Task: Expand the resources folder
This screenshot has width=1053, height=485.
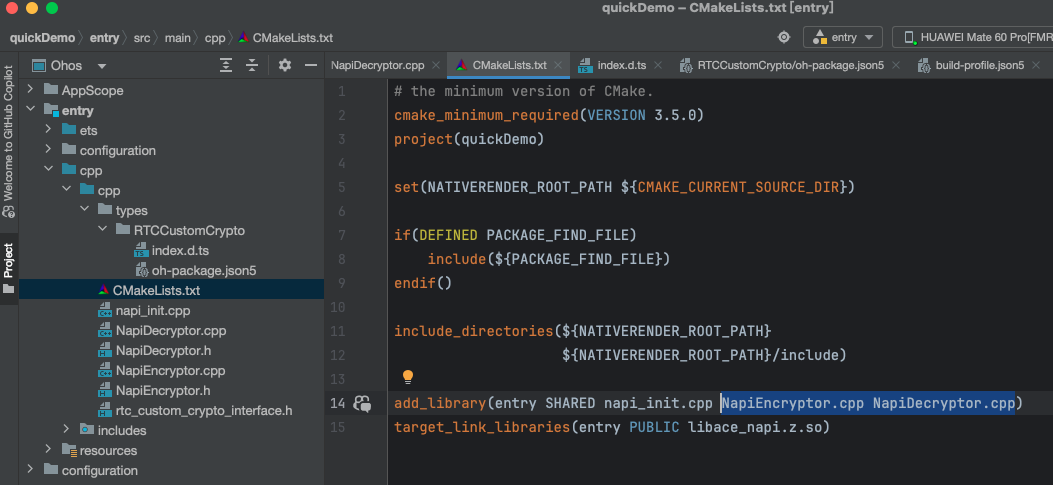Action: tap(48, 449)
